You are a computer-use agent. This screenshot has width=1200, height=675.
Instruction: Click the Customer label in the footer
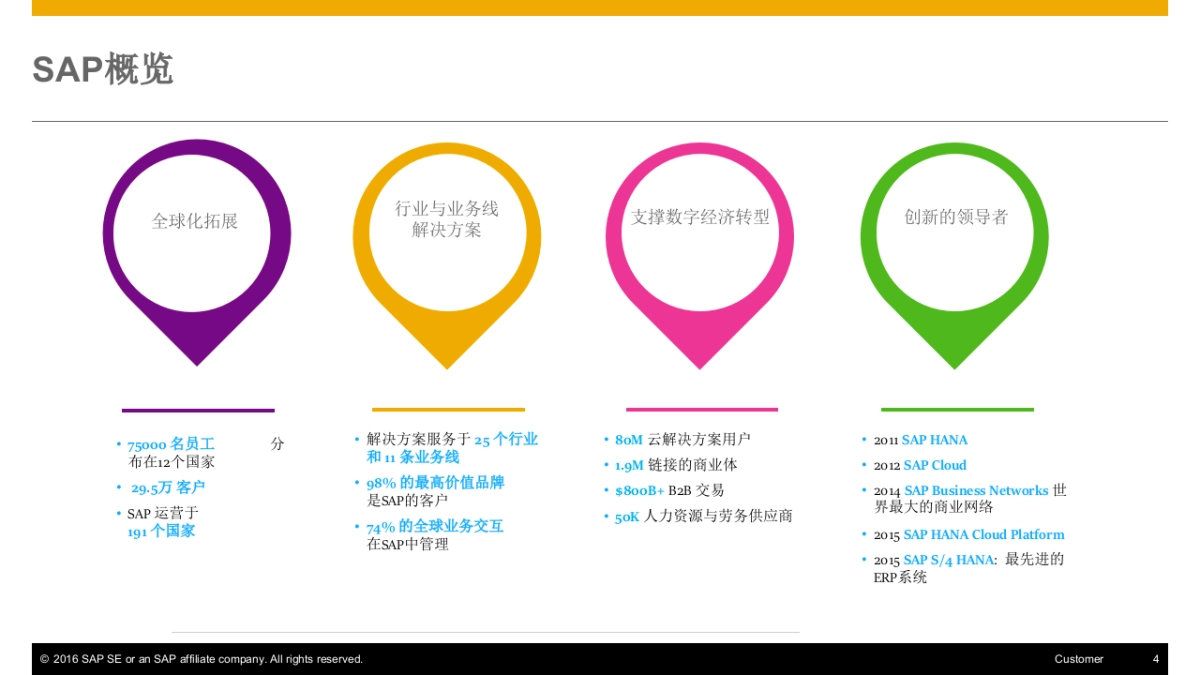tap(1079, 659)
